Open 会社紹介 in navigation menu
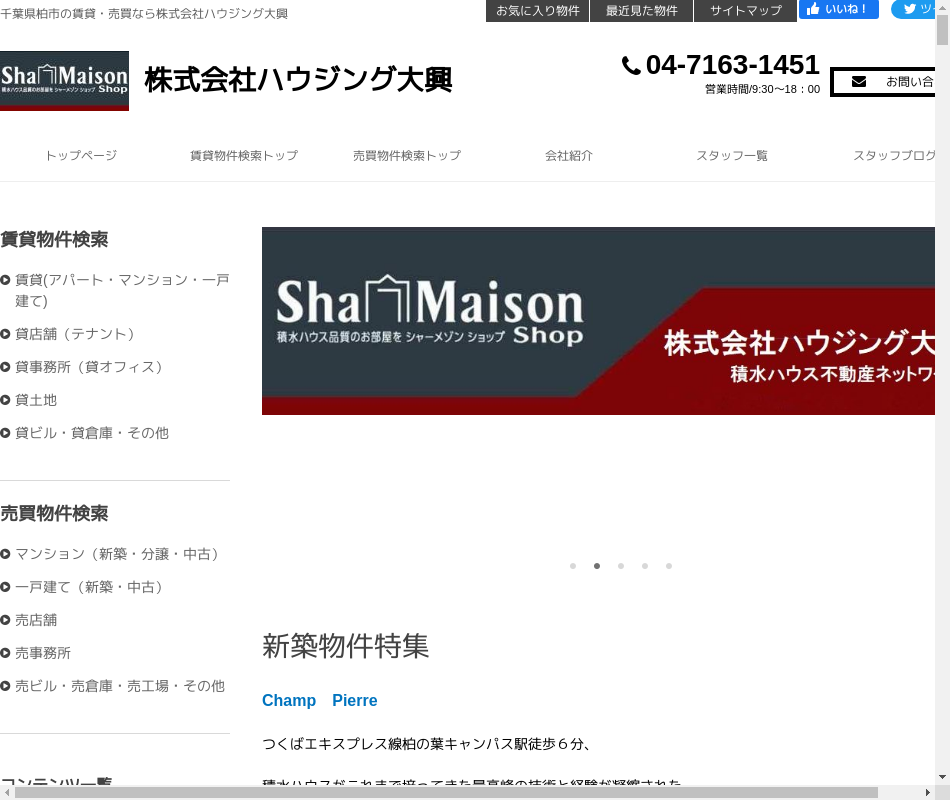Image resolution: width=950 pixels, height=800 pixels. [569, 156]
